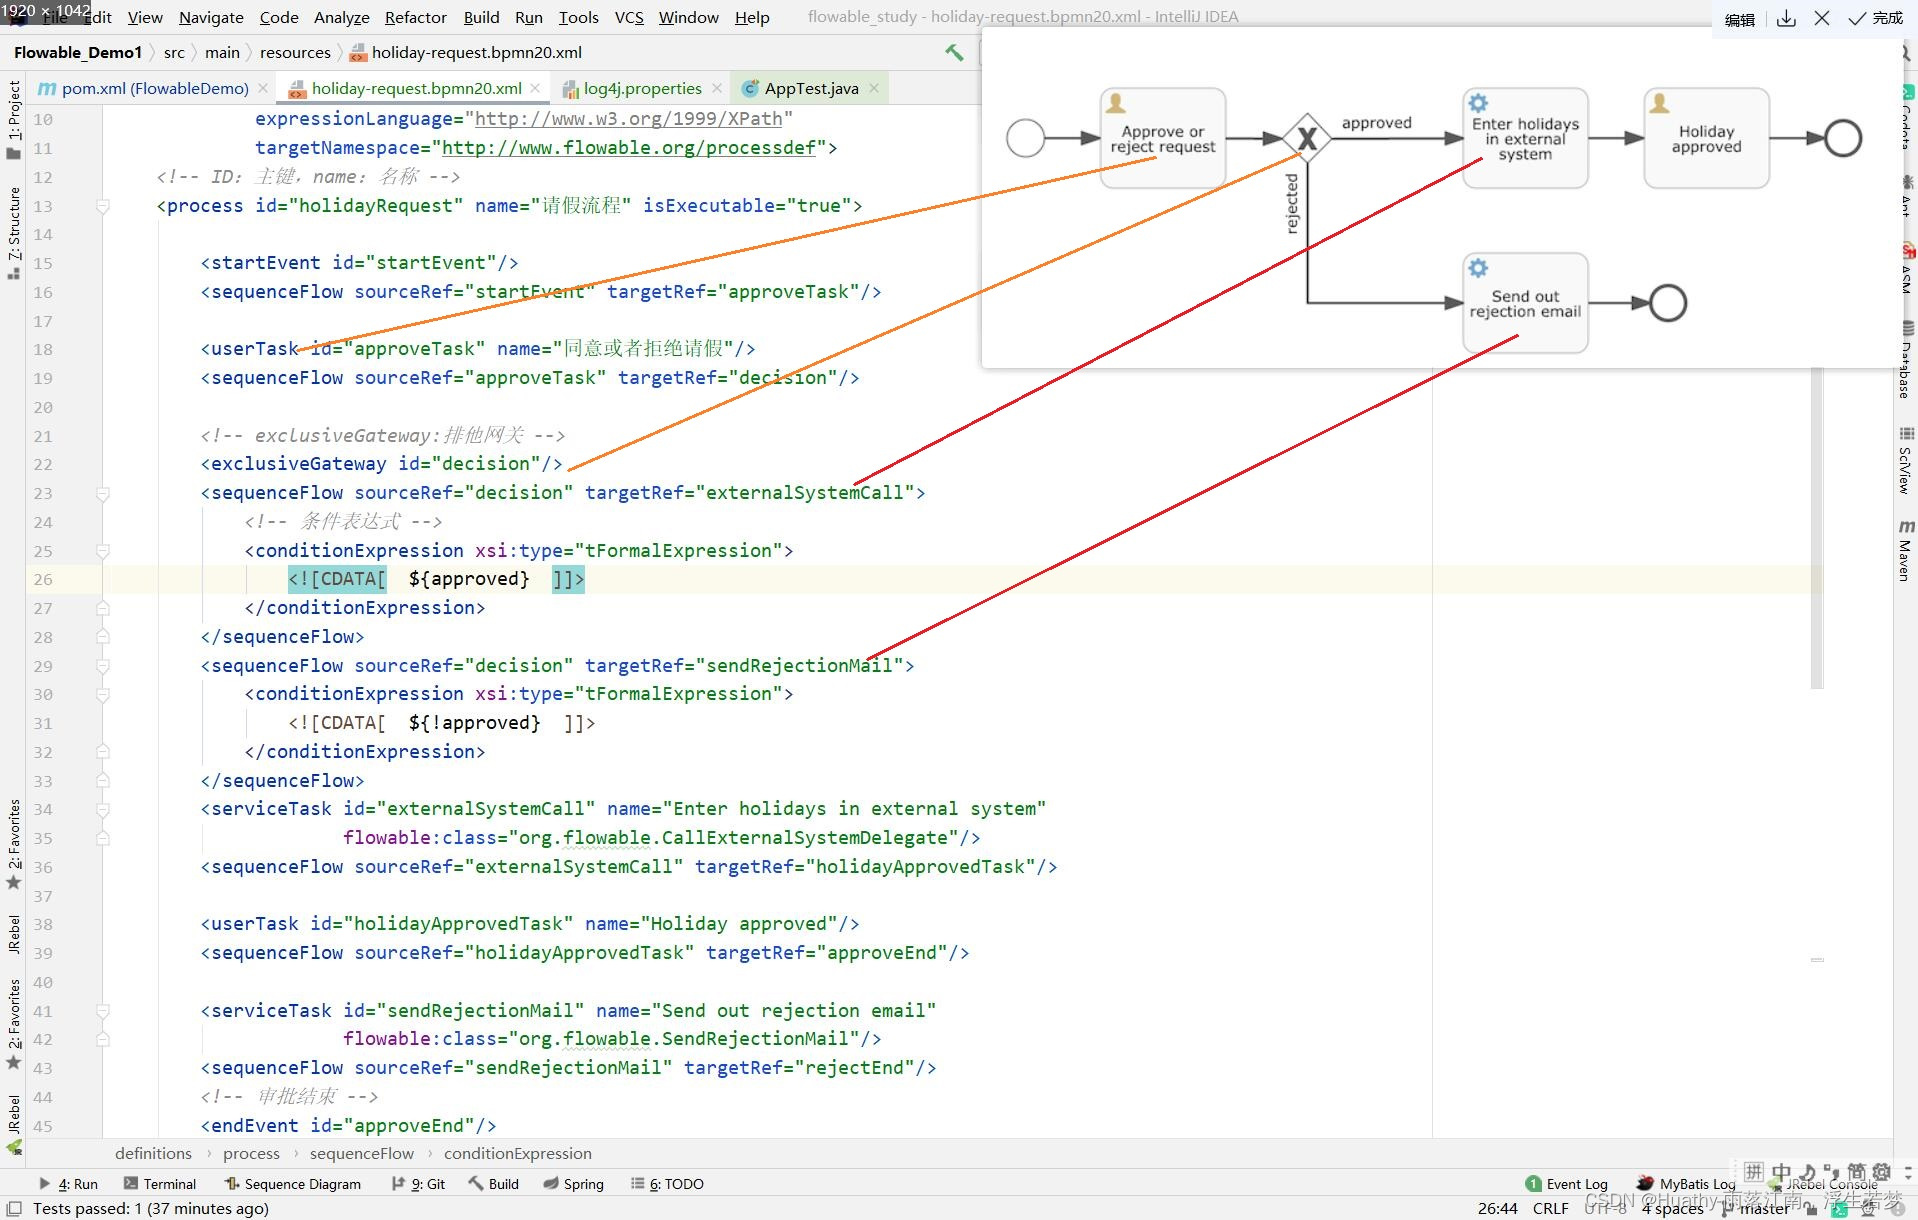
Task: Open the View menu
Action: pyautogui.click(x=145, y=17)
